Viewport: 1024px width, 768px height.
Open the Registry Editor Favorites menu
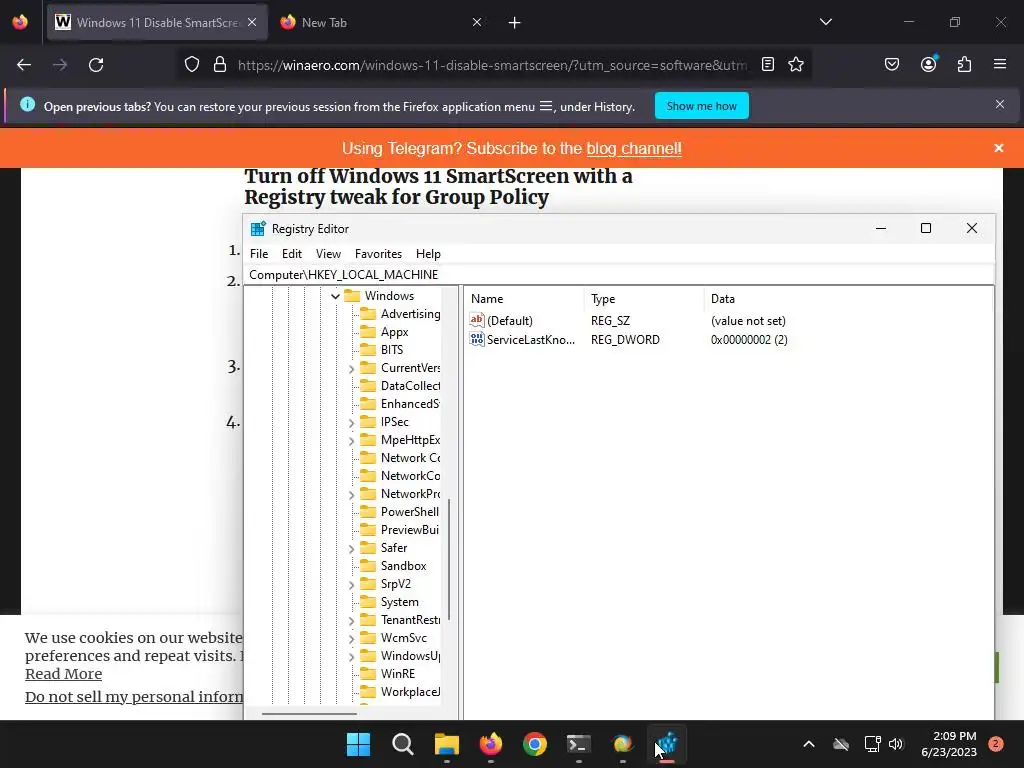point(378,254)
